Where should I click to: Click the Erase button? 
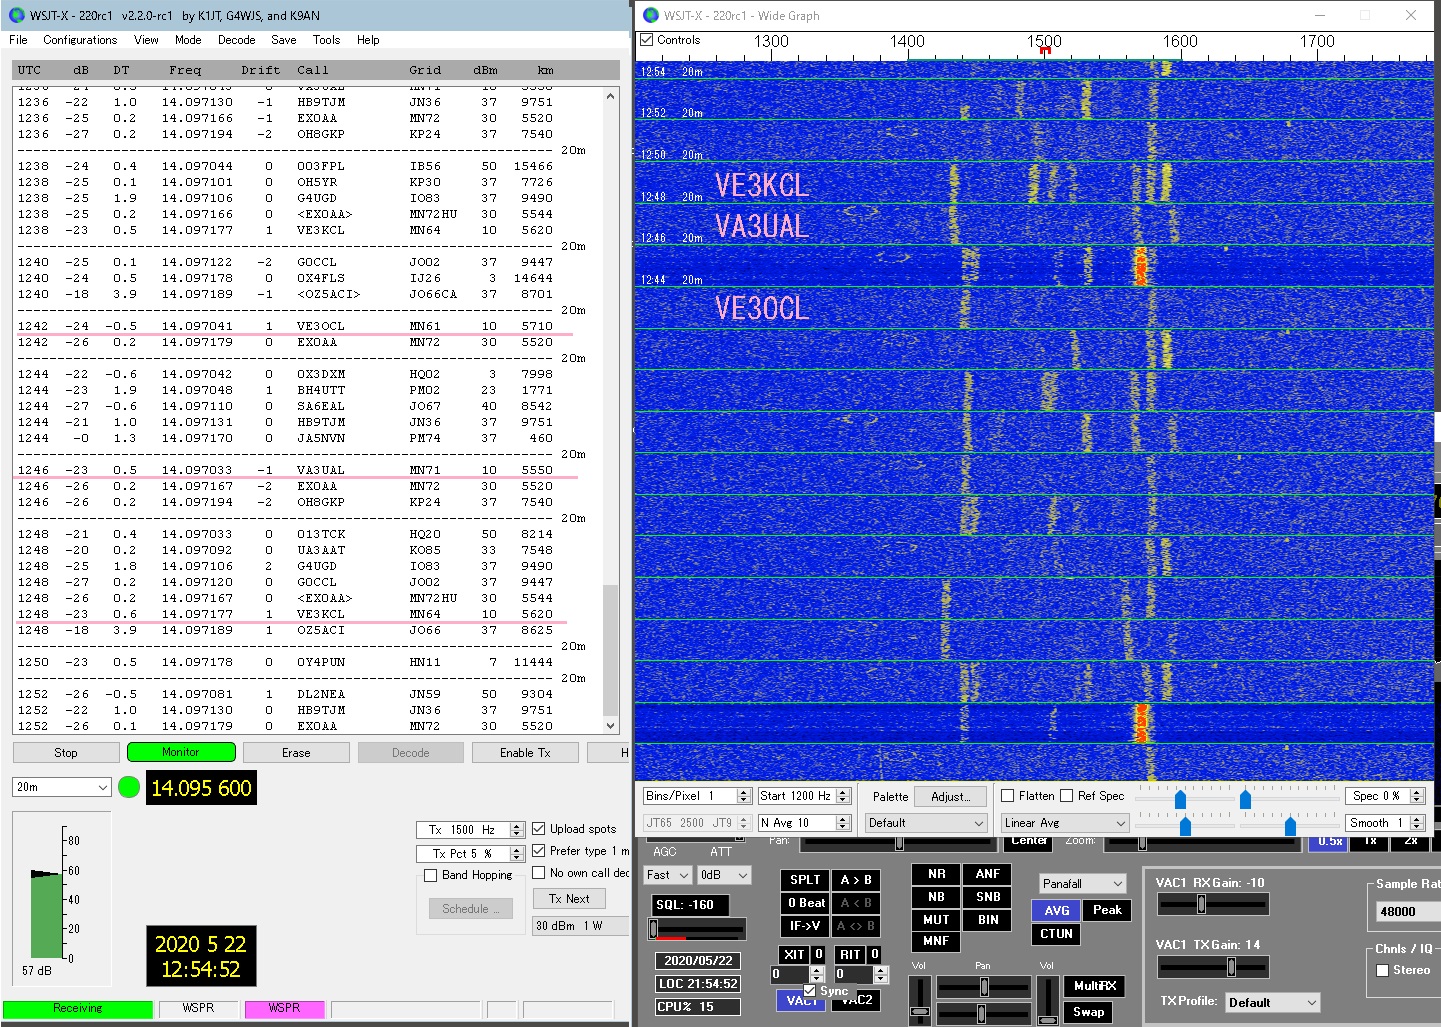[x=296, y=753]
